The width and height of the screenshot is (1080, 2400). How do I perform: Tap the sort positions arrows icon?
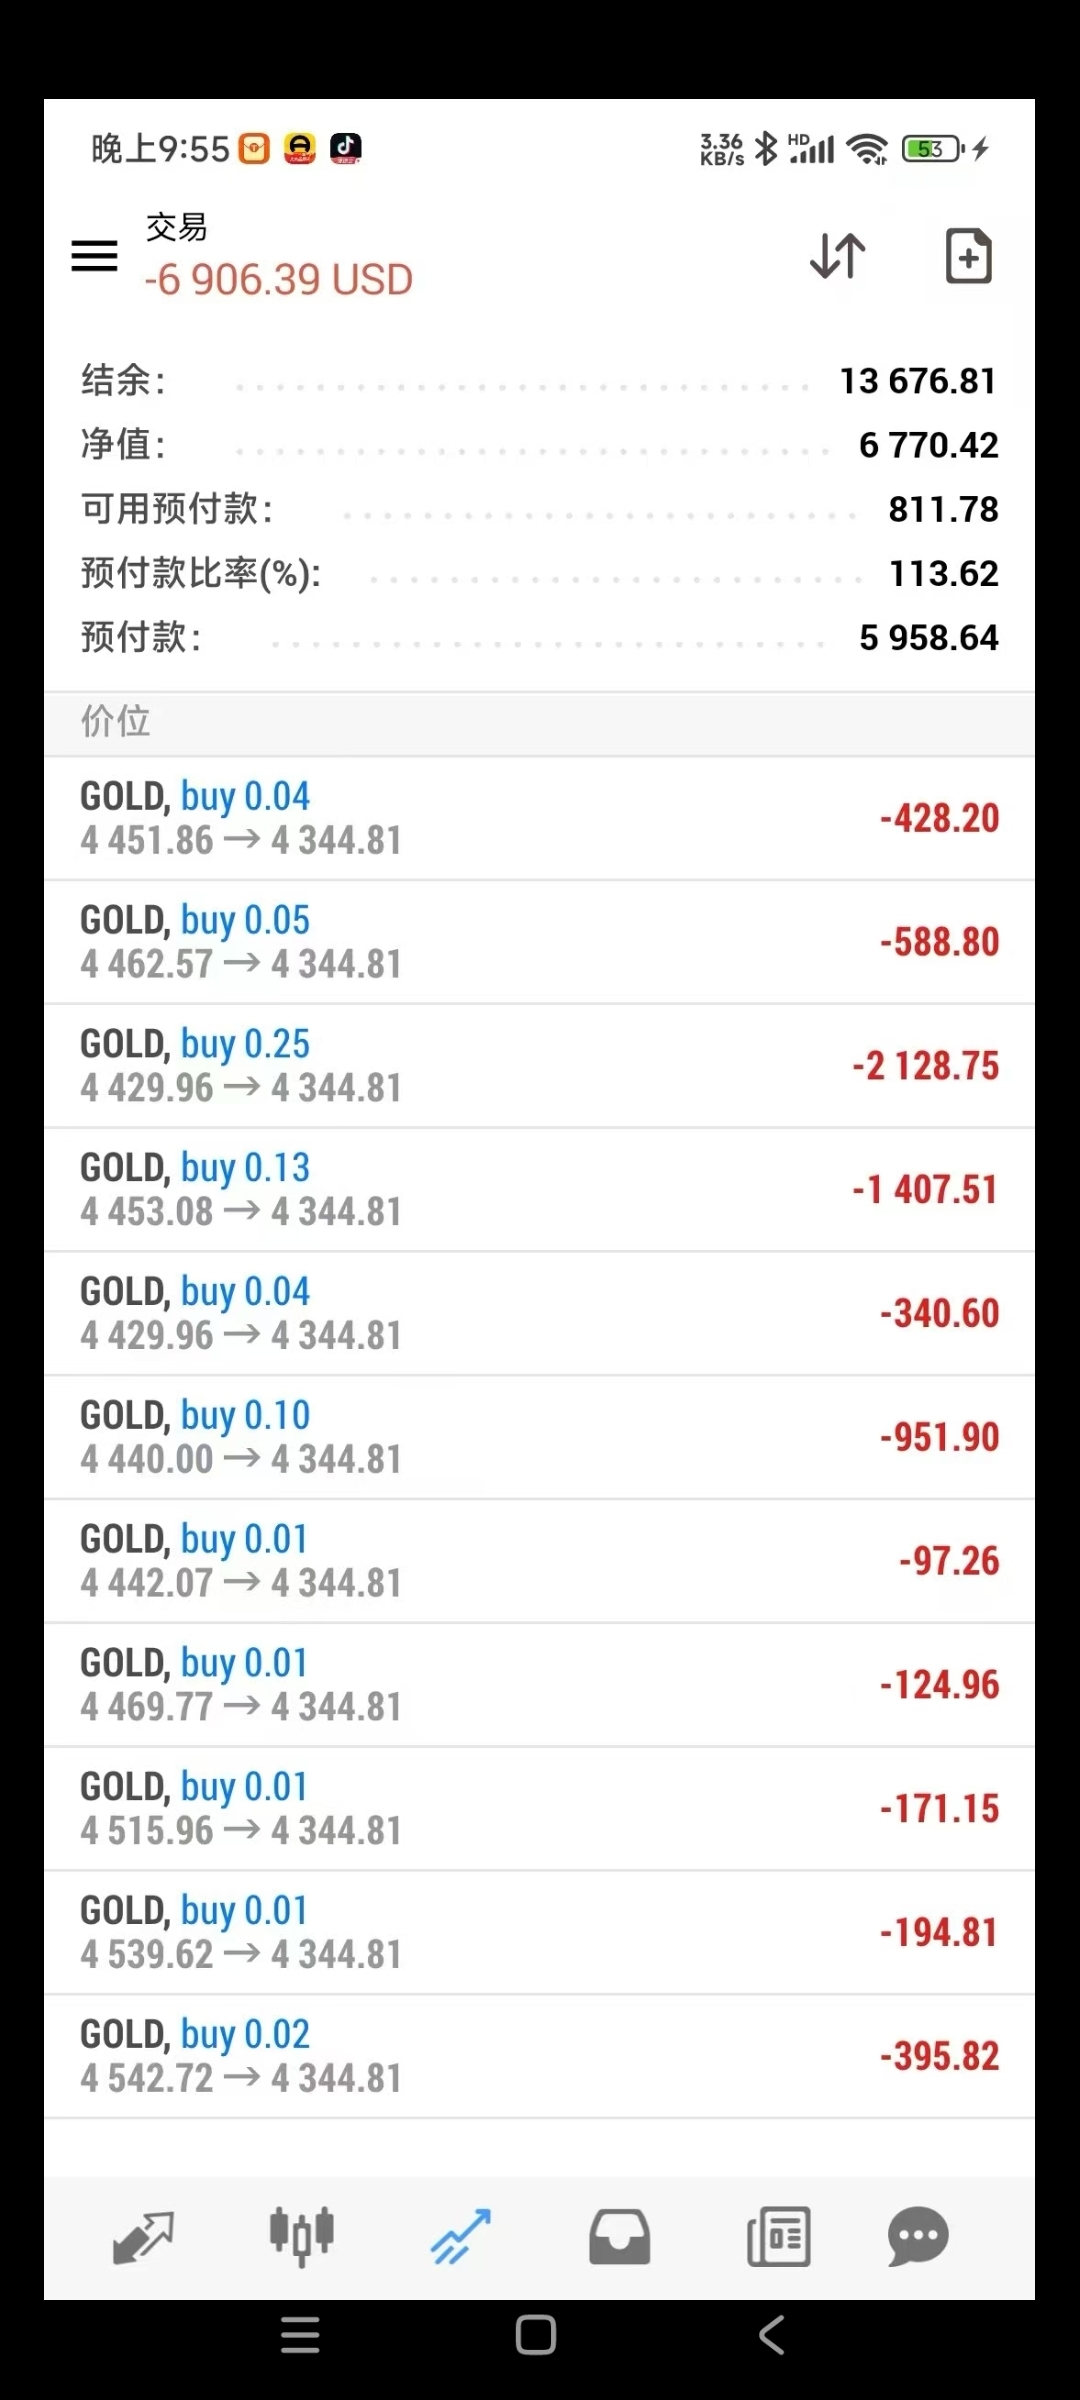pos(838,256)
